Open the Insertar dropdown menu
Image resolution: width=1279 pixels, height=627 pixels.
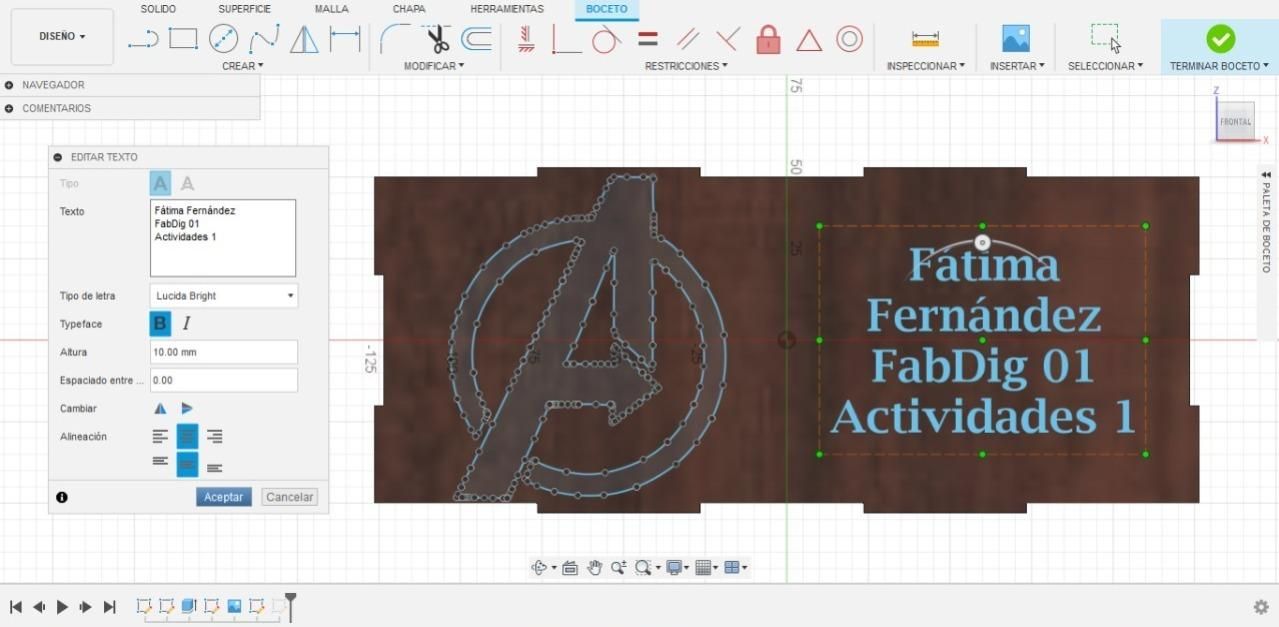tap(1017, 66)
